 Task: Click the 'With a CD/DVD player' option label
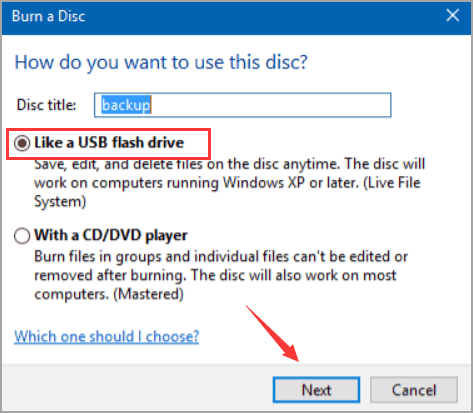(x=111, y=236)
